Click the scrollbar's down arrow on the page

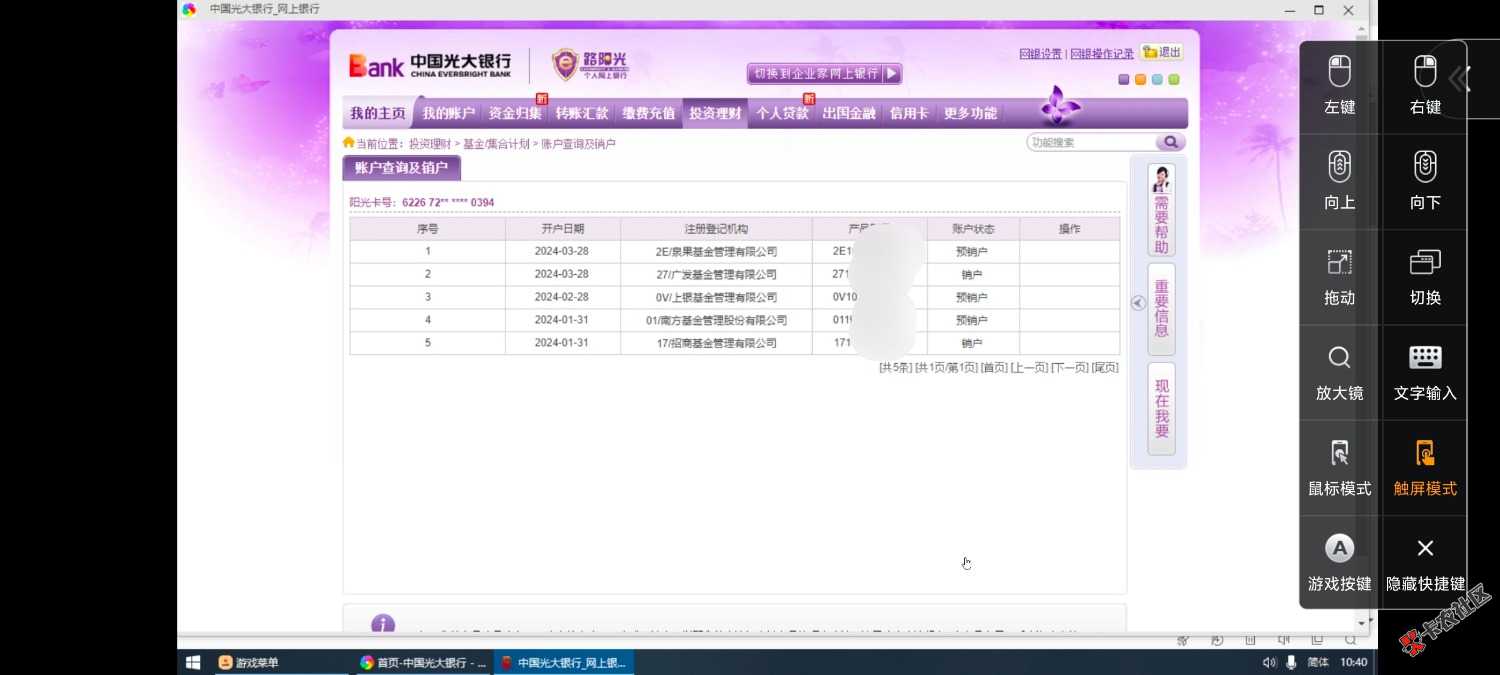point(1361,622)
